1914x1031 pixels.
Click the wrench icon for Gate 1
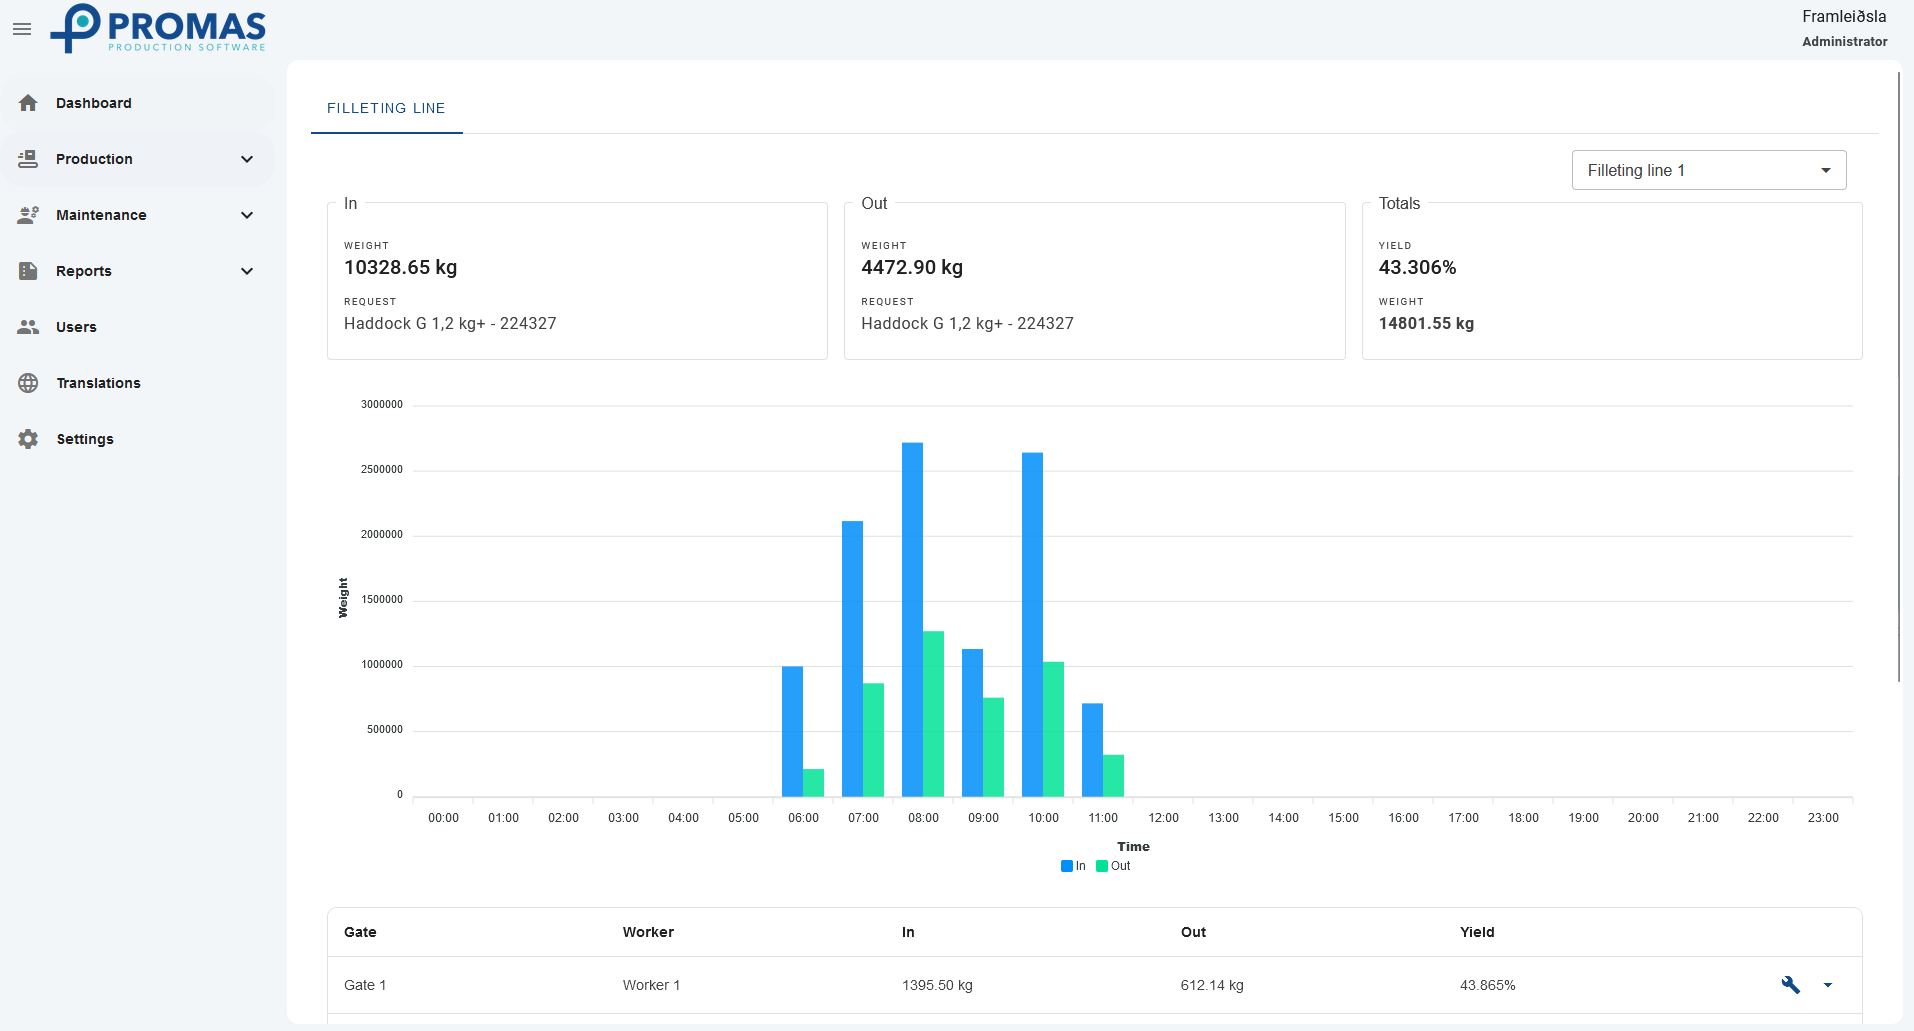1790,985
